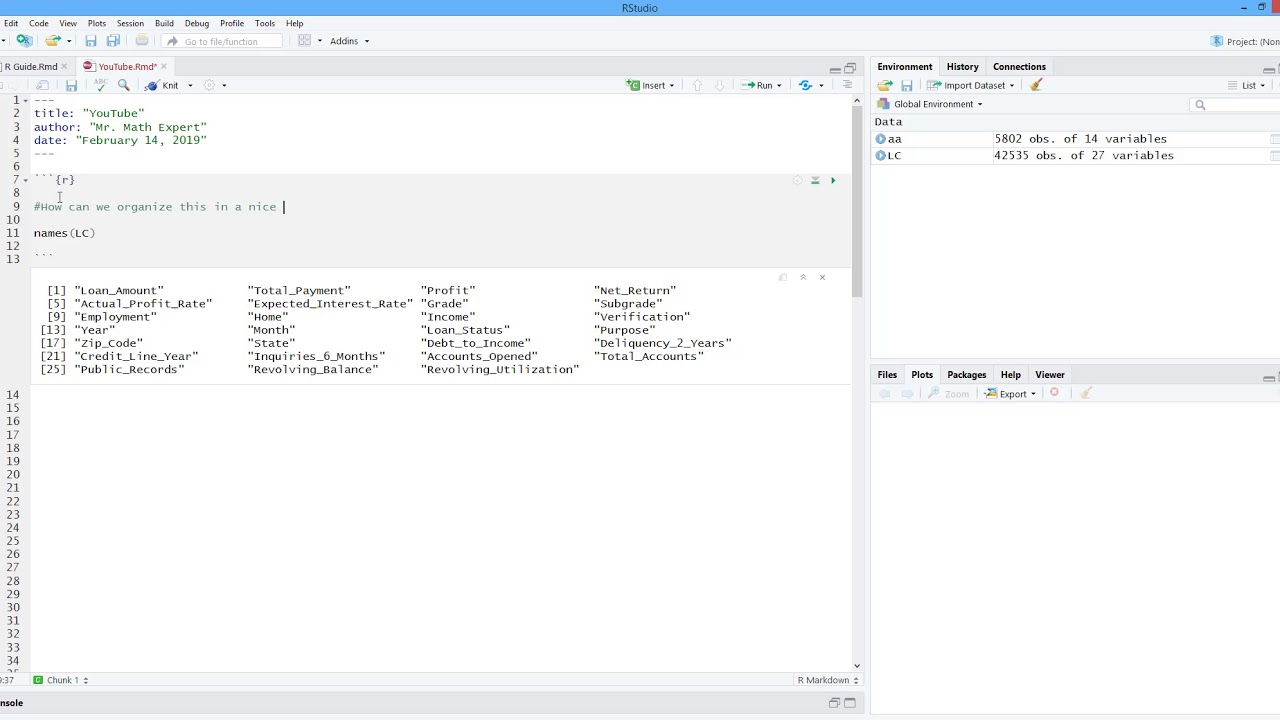The width and height of the screenshot is (1280, 720).
Task: Open the Help tab
Action: point(1011,375)
